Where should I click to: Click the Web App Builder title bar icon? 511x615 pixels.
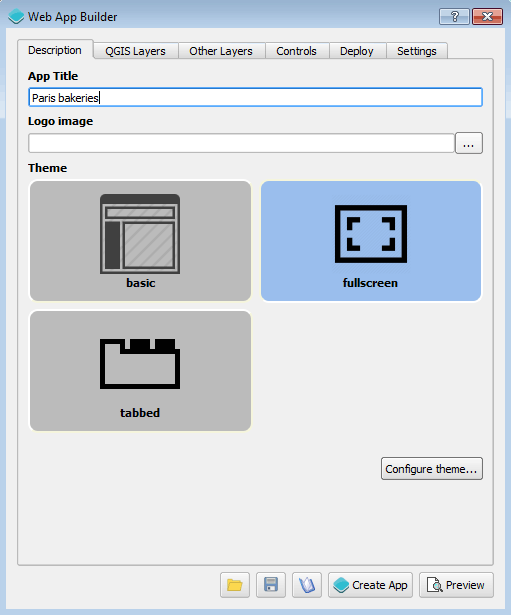[16, 16]
